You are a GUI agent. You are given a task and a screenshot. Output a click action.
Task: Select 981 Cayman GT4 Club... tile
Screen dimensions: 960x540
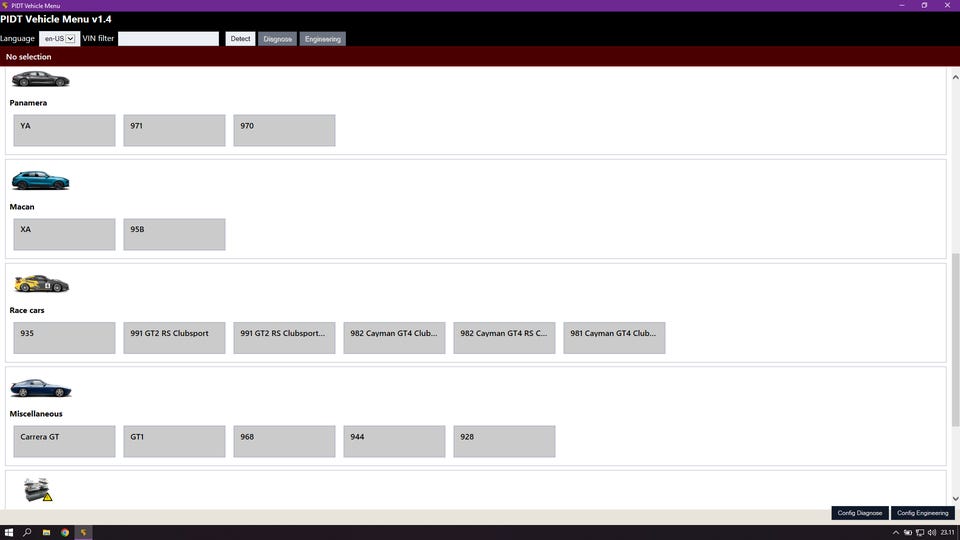(614, 338)
